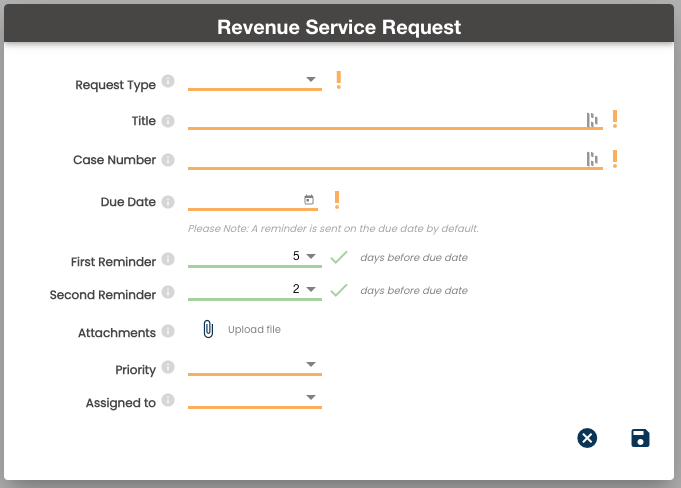Viewport: 681px width, 488px height.
Task: Click the info icon beside Case Number
Action: click(x=168, y=160)
